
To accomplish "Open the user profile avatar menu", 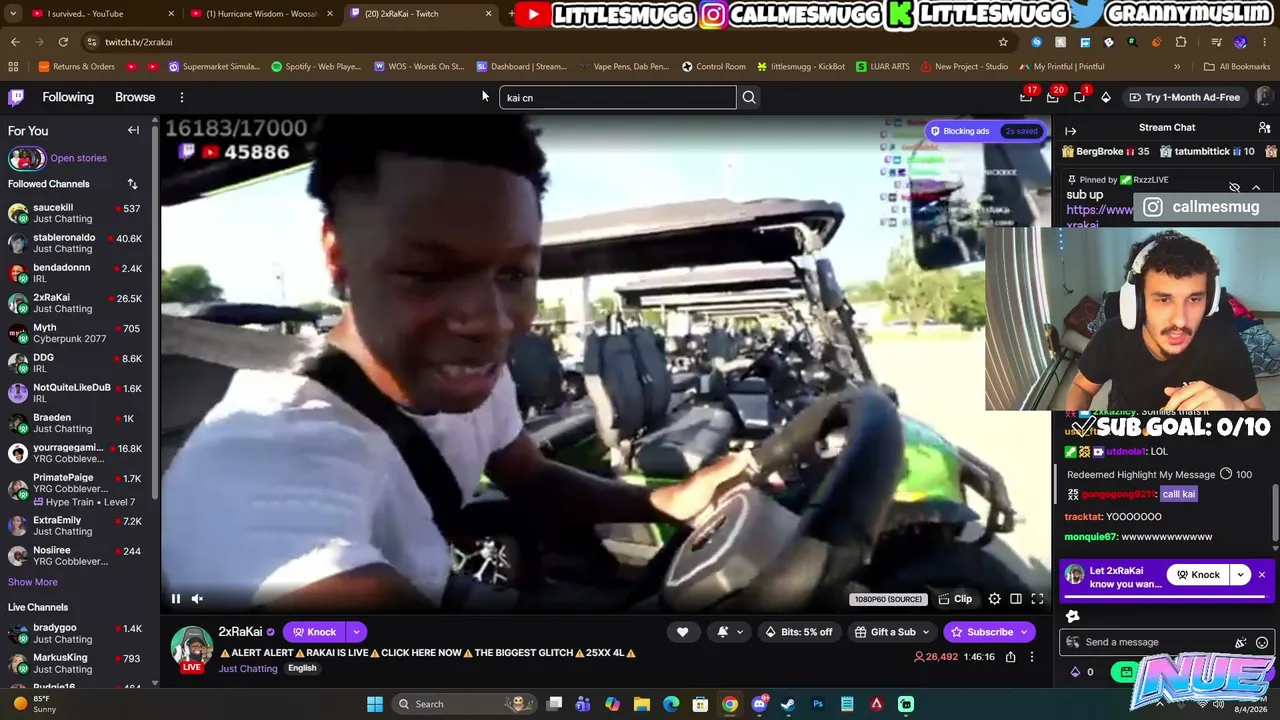I will point(1264,97).
